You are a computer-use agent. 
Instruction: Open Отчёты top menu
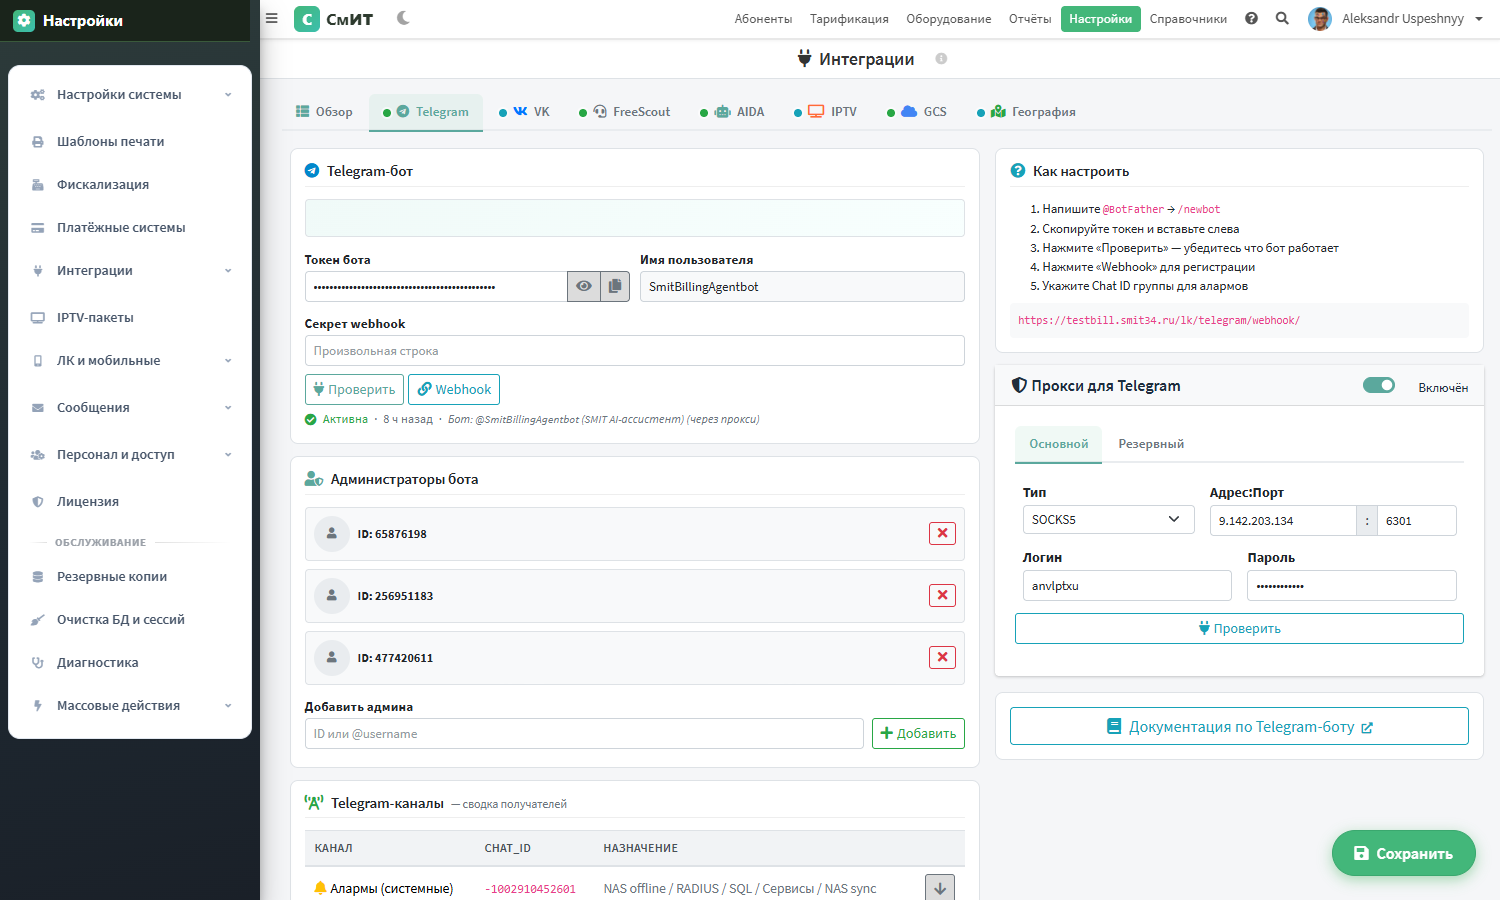click(1030, 19)
